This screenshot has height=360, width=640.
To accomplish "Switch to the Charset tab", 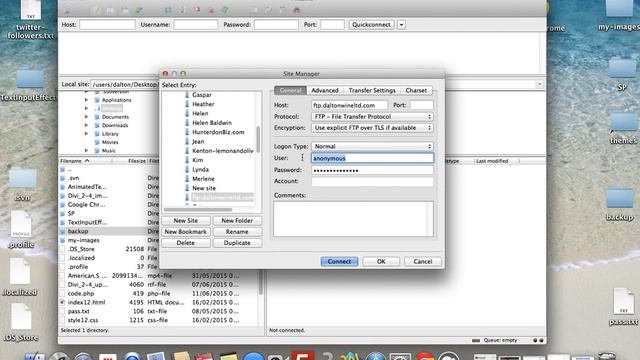I will pyautogui.click(x=416, y=90).
